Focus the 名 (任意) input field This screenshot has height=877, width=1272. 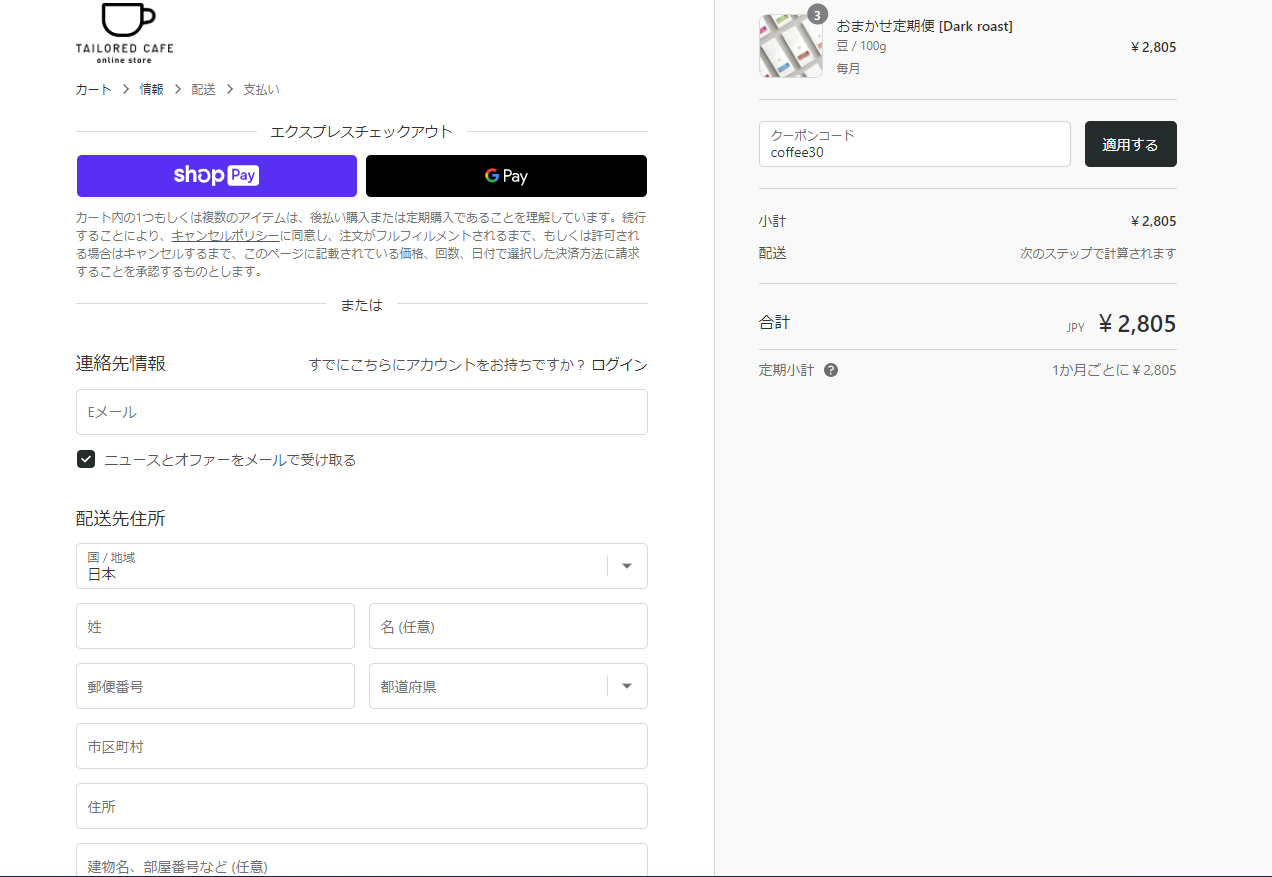point(508,626)
